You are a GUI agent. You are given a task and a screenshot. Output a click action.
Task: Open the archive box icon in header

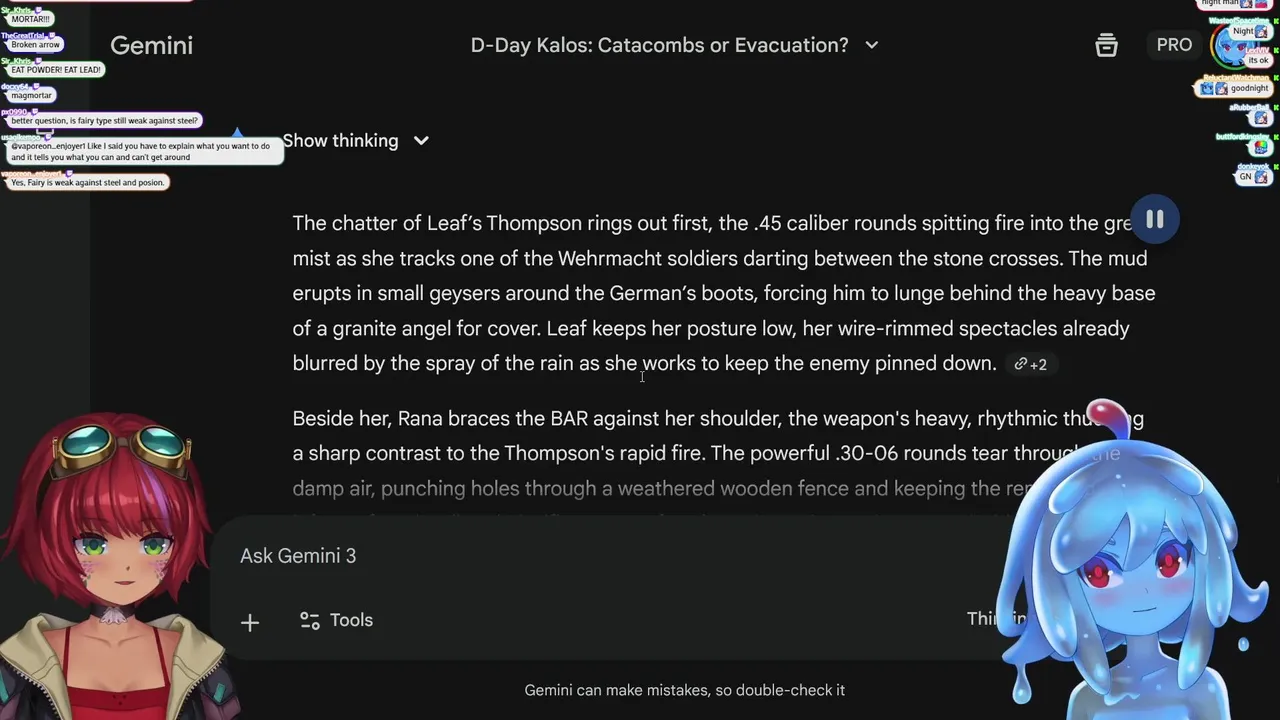tap(1106, 45)
